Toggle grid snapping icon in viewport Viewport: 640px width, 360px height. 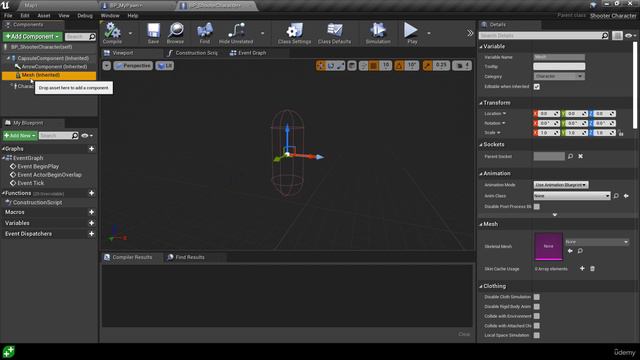(373, 65)
